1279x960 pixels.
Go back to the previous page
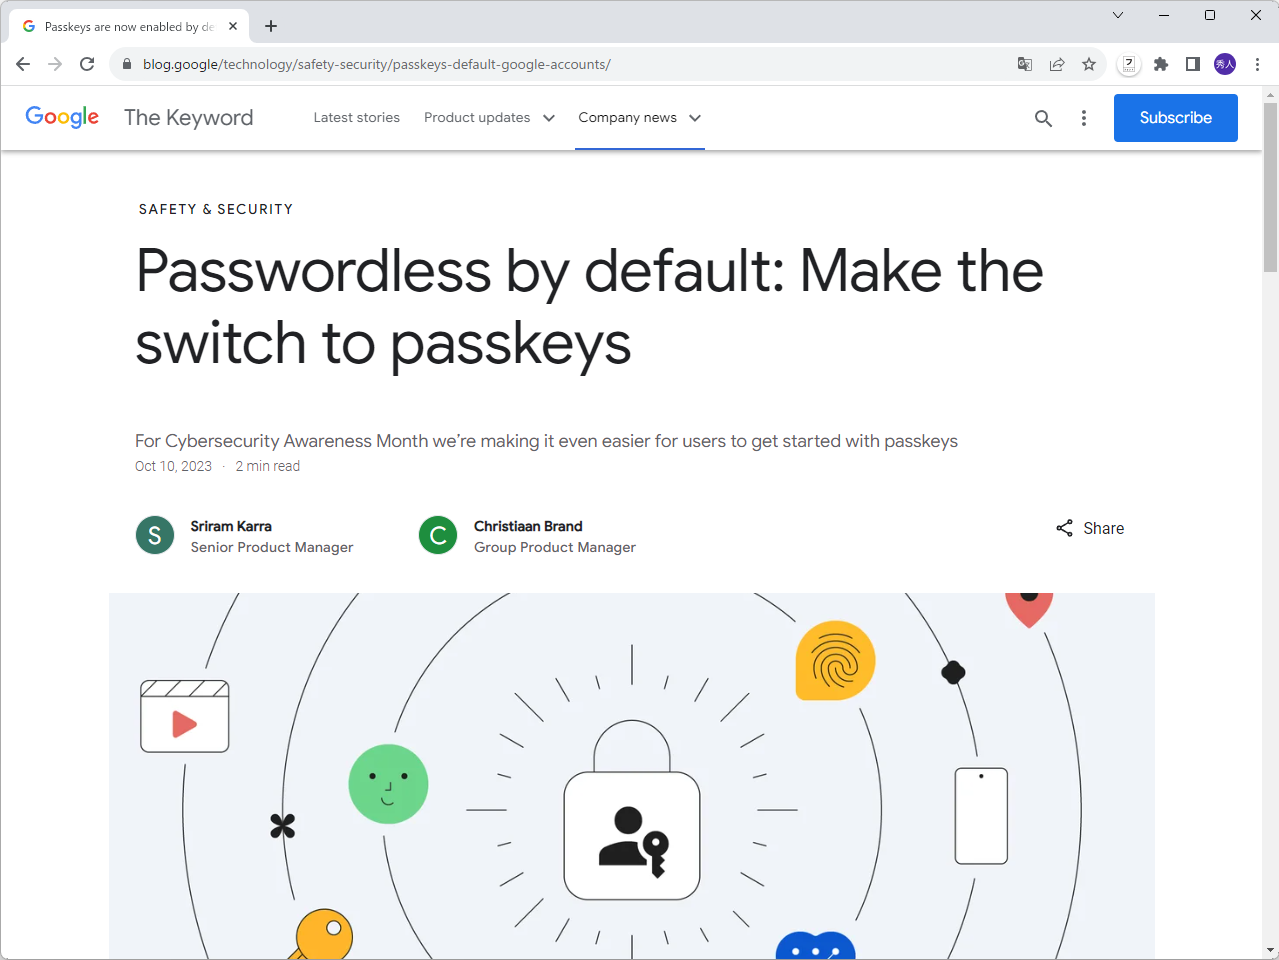click(x=23, y=64)
